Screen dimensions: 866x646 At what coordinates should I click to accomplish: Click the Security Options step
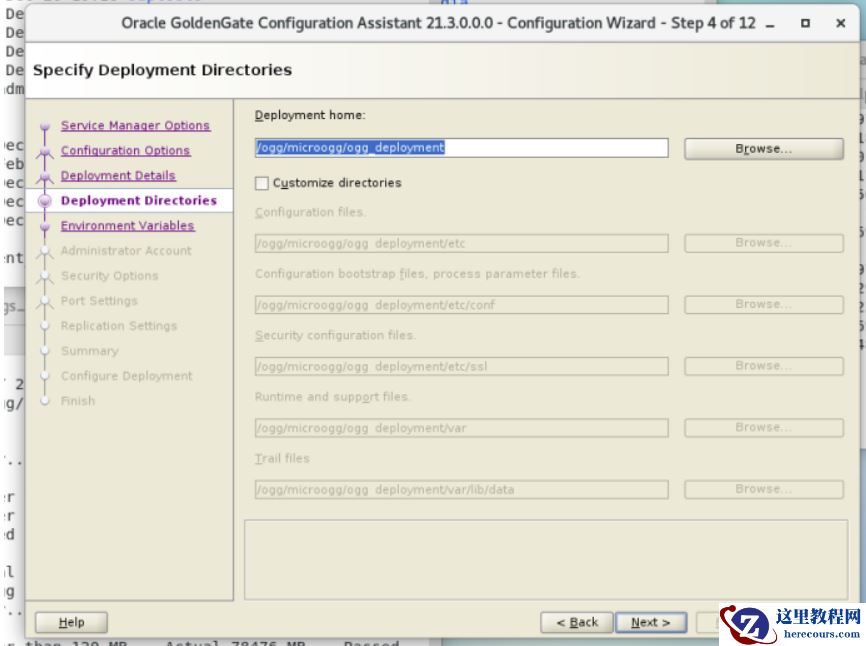coord(109,276)
